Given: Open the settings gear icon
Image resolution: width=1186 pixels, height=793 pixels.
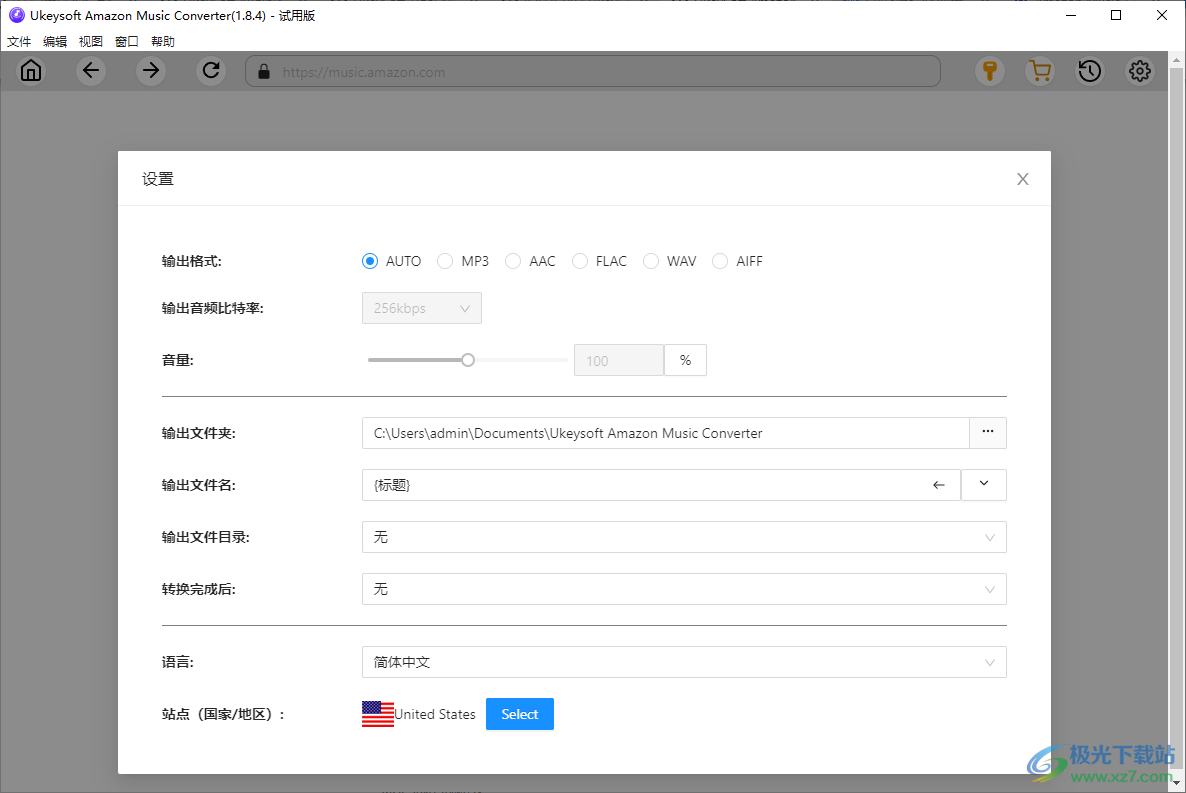Looking at the screenshot, I should tap(1140, 71).
